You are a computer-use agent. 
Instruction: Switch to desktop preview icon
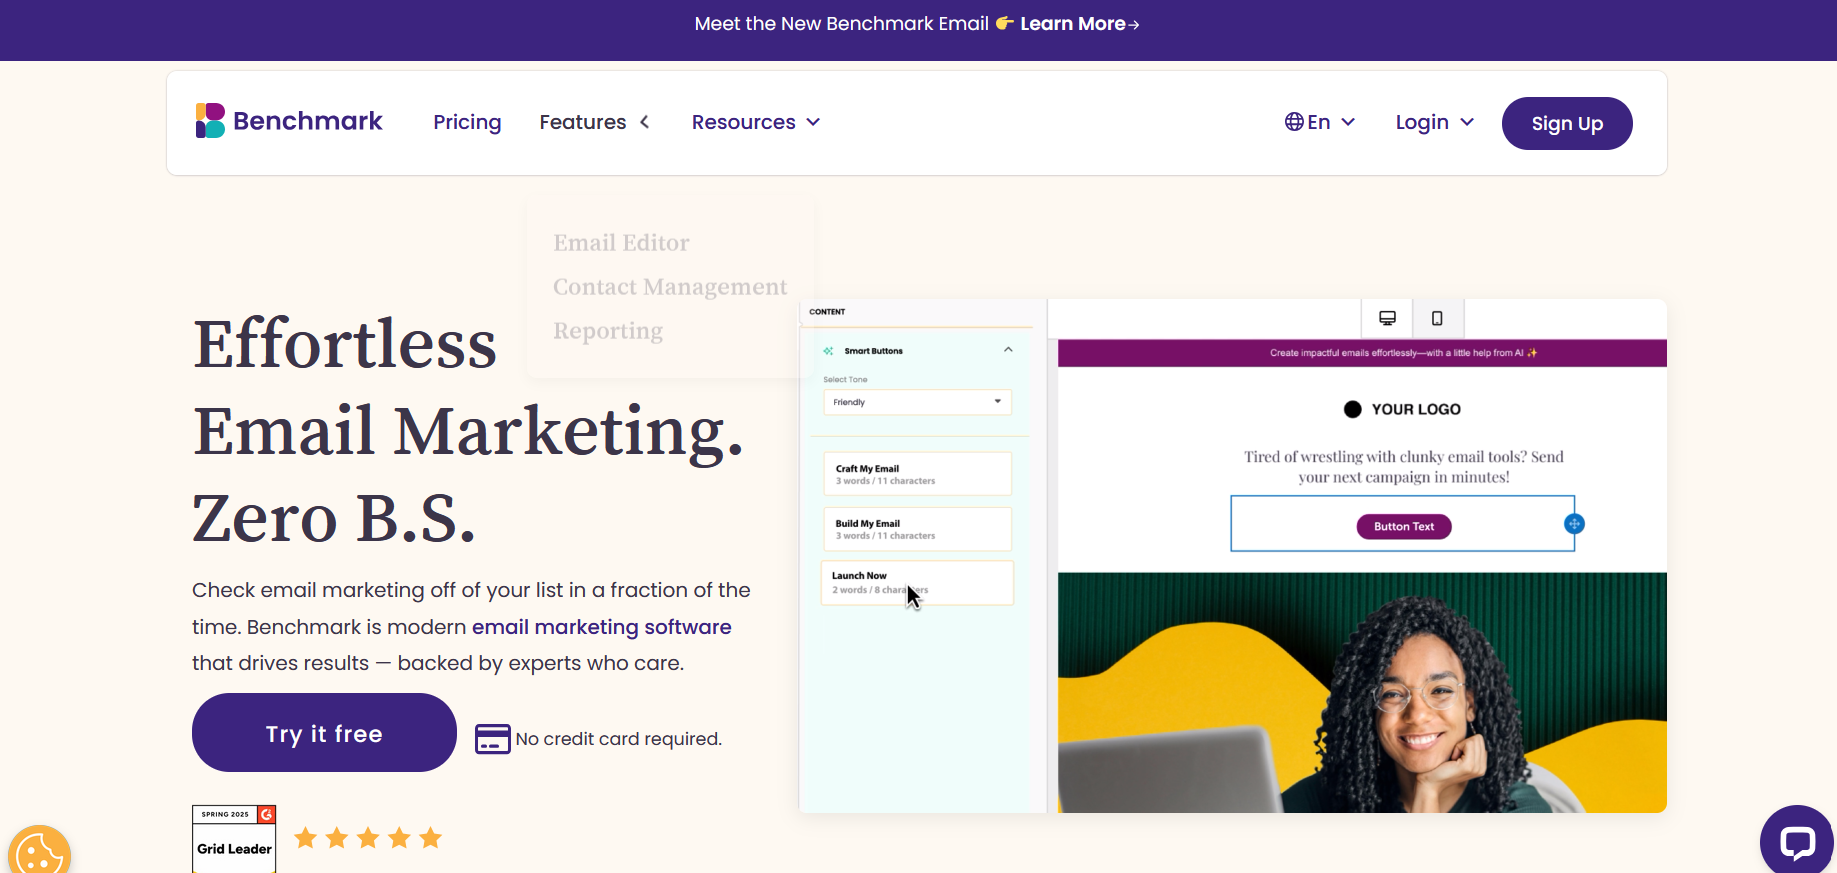click(1387, 318)
